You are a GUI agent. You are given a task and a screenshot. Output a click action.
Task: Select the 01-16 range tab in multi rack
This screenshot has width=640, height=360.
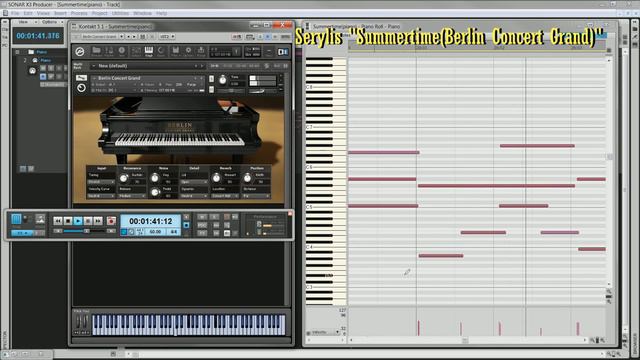point(214,66)
